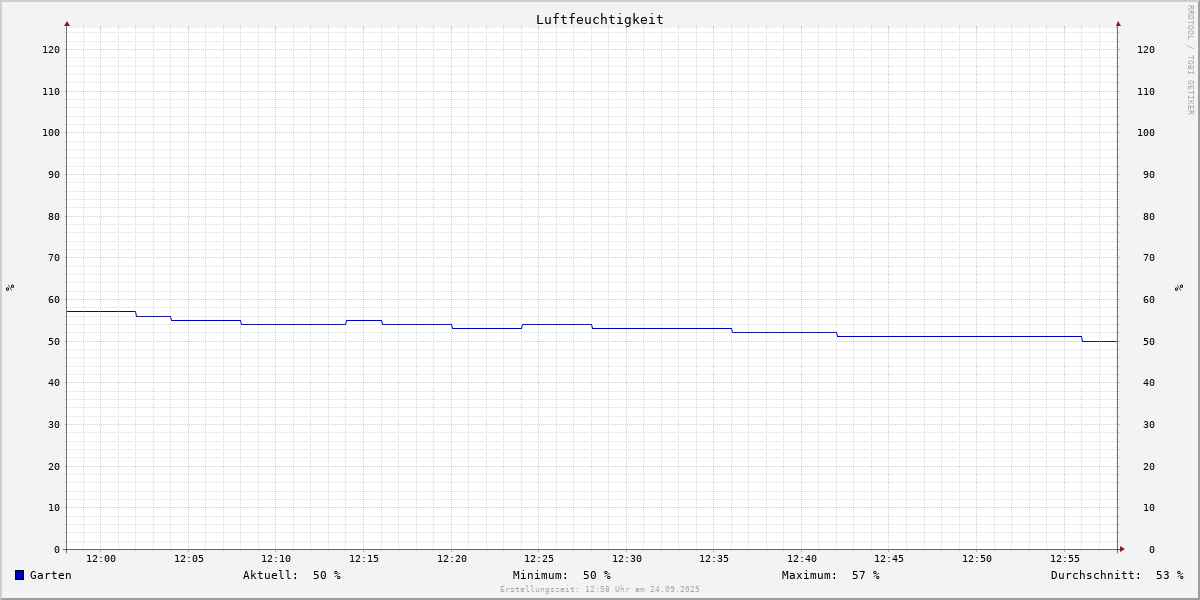Click the 12:50 time axis label

(977, 559)
